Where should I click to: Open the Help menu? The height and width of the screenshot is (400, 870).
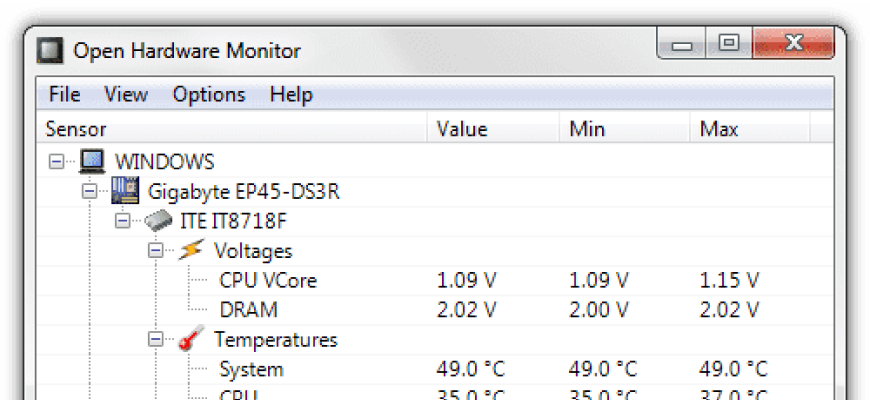pos(291,94)
